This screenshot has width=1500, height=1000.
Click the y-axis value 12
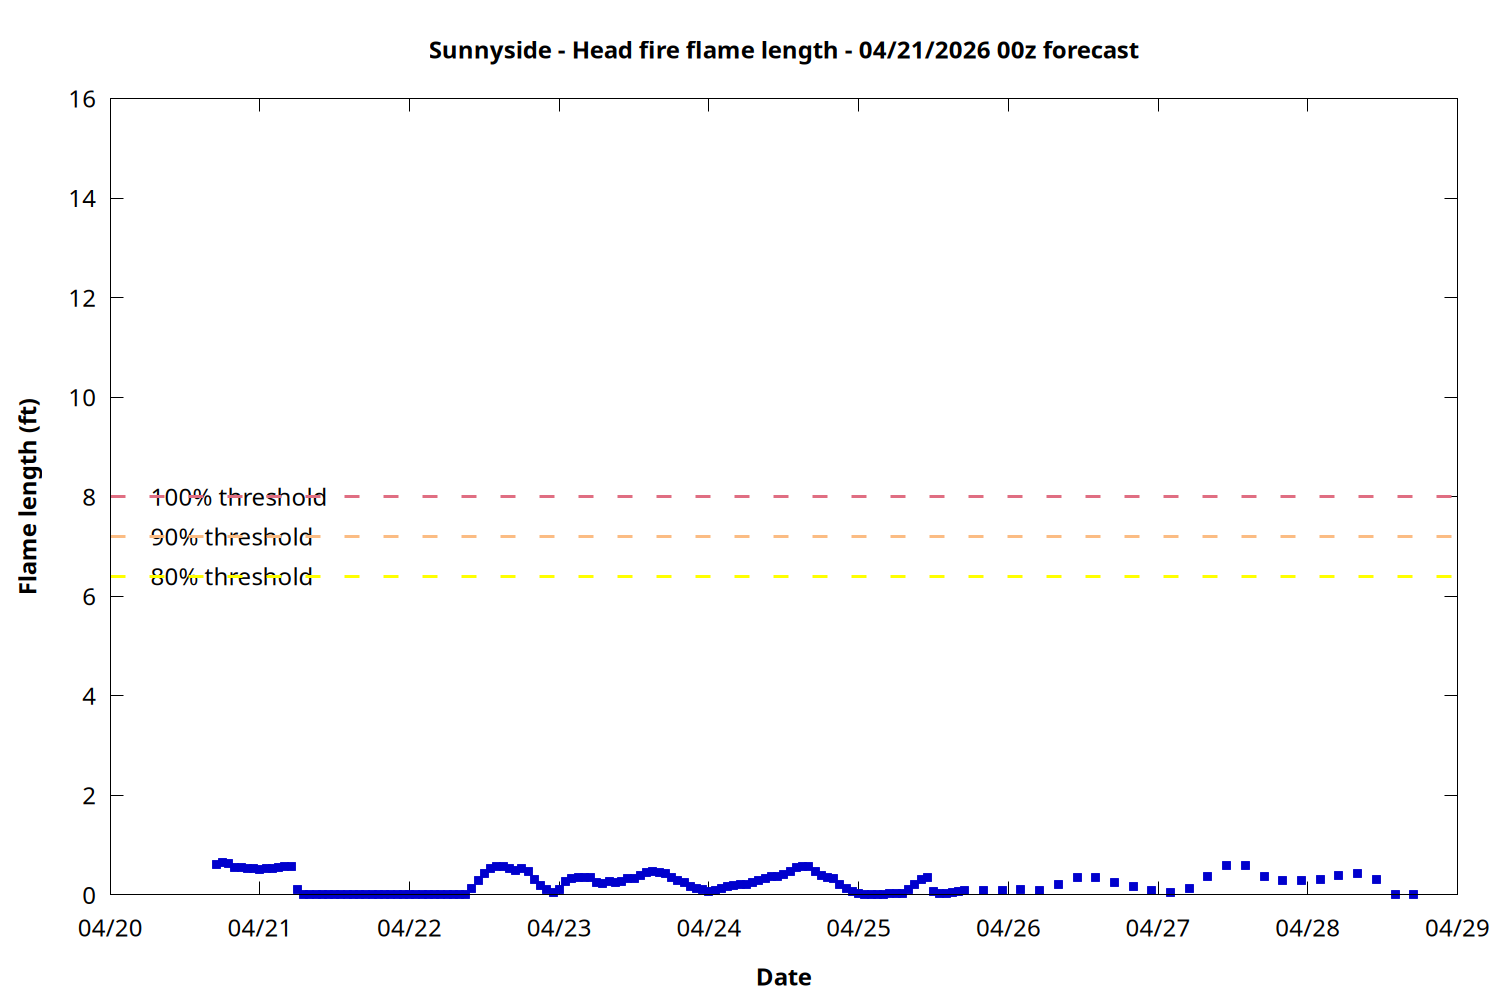[83, 298]
